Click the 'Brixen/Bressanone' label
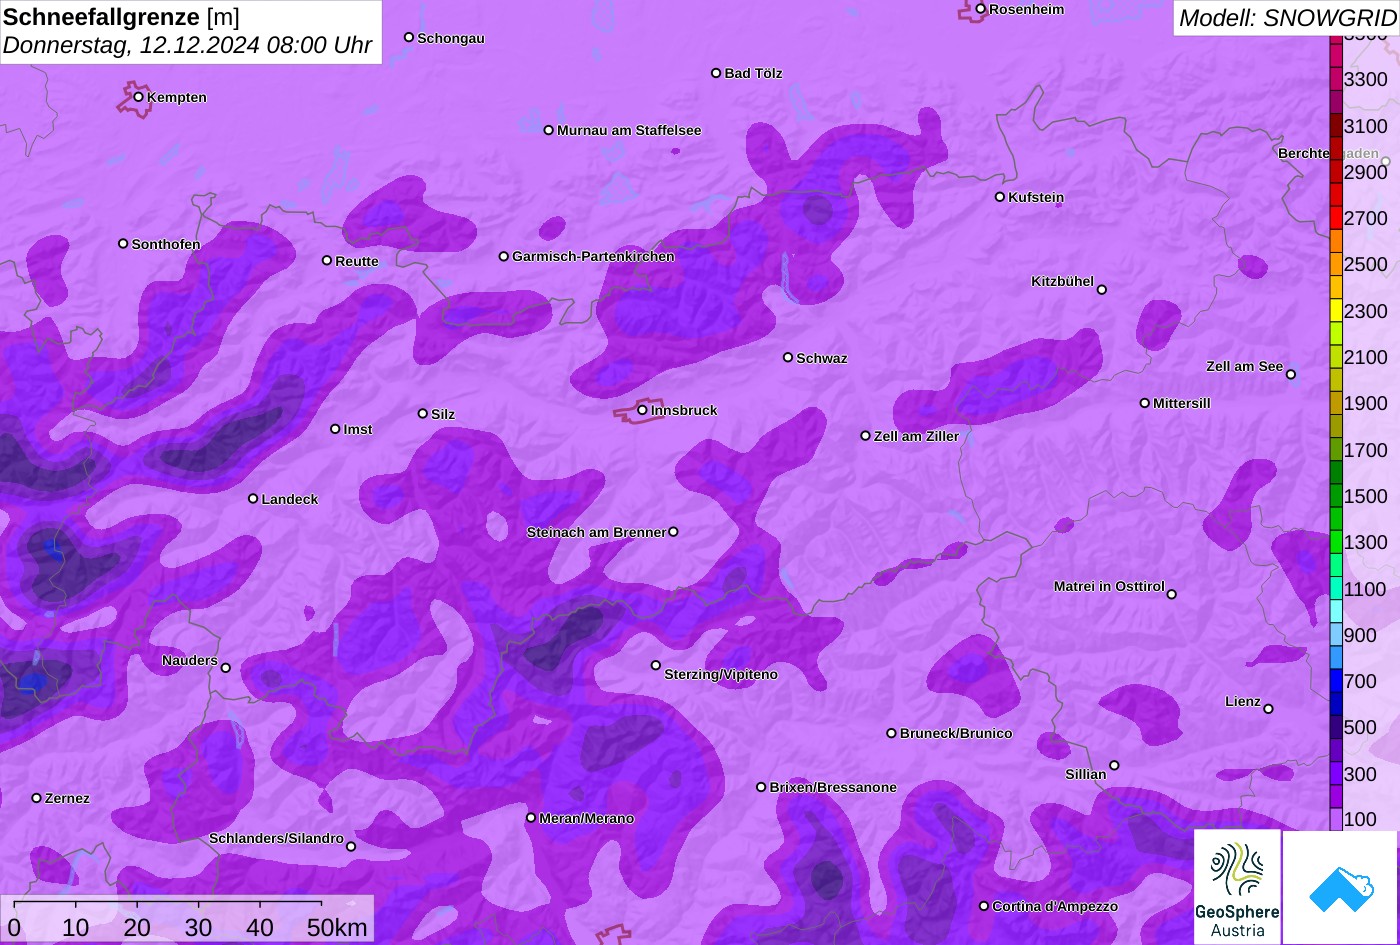Screen dimensions: 1400x945 [833, 787]
